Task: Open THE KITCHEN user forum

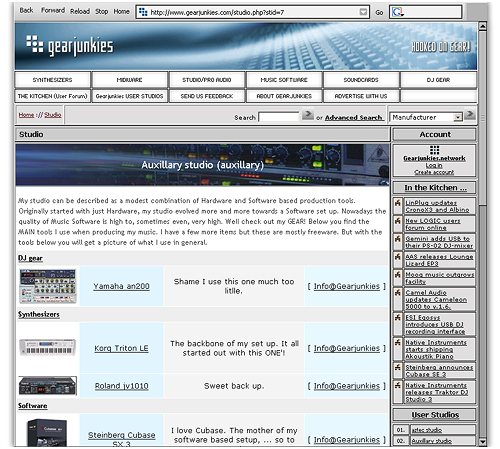Action: pos(52,96)
